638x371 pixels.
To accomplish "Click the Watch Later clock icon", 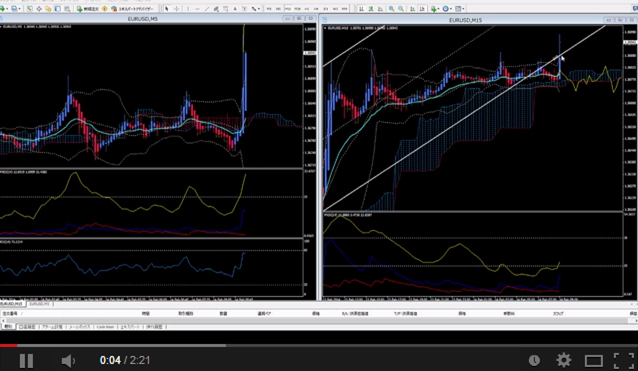I will point(534,360).
